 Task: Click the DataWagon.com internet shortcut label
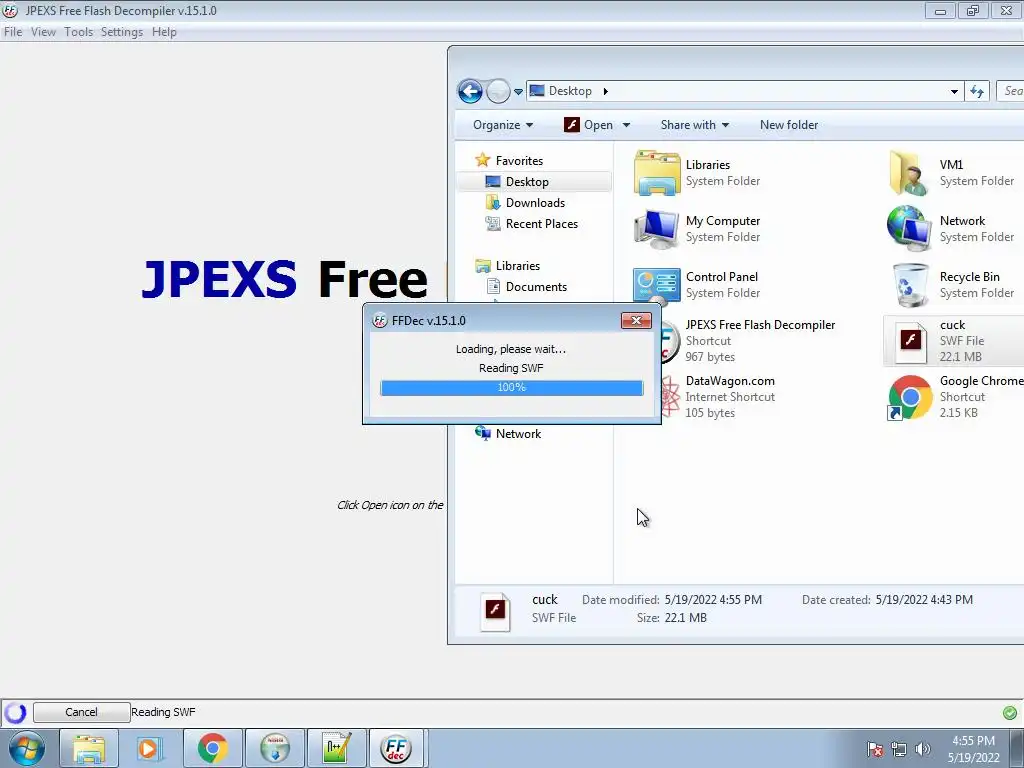730,381
